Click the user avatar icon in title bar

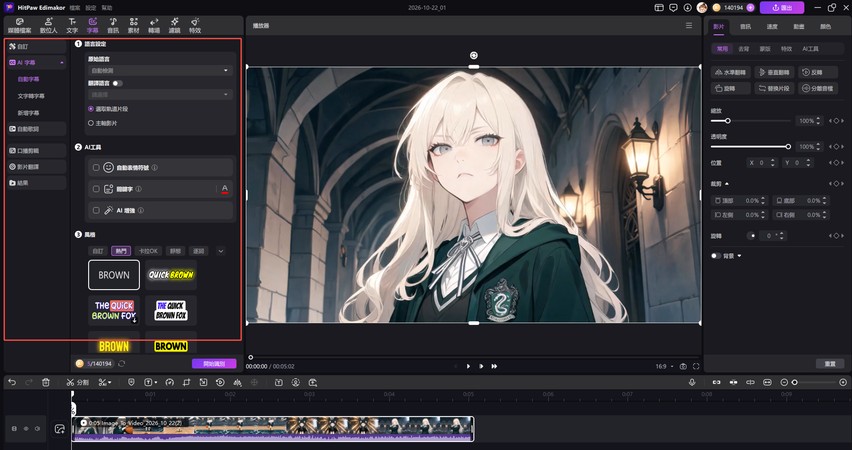tap(702, 8)
